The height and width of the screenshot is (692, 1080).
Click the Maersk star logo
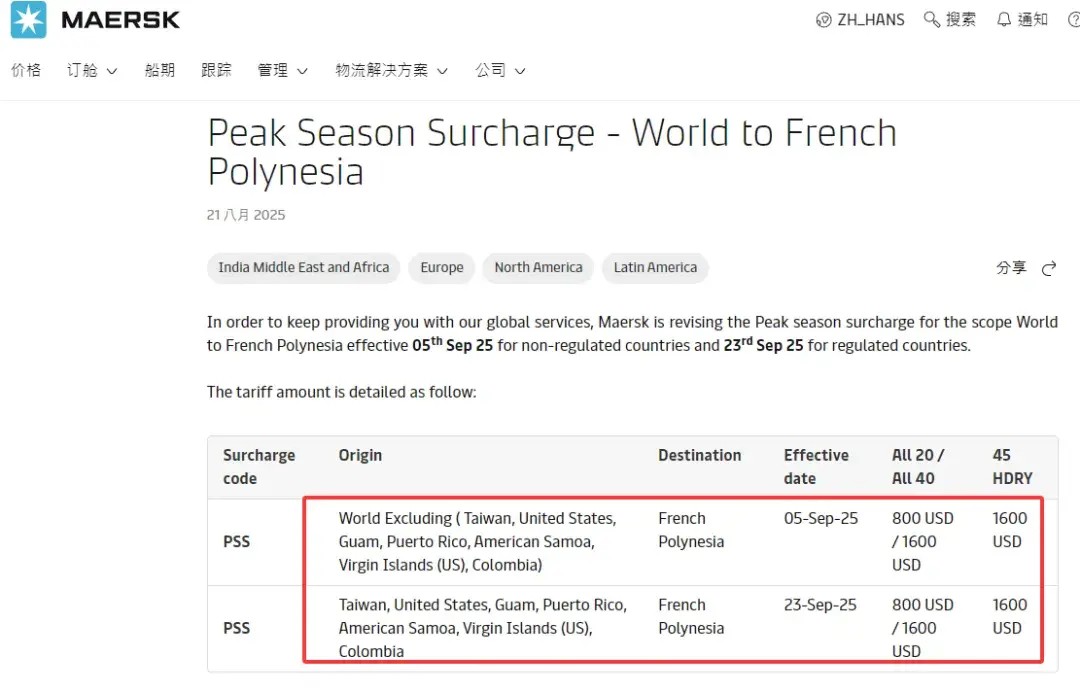[28, 20]
